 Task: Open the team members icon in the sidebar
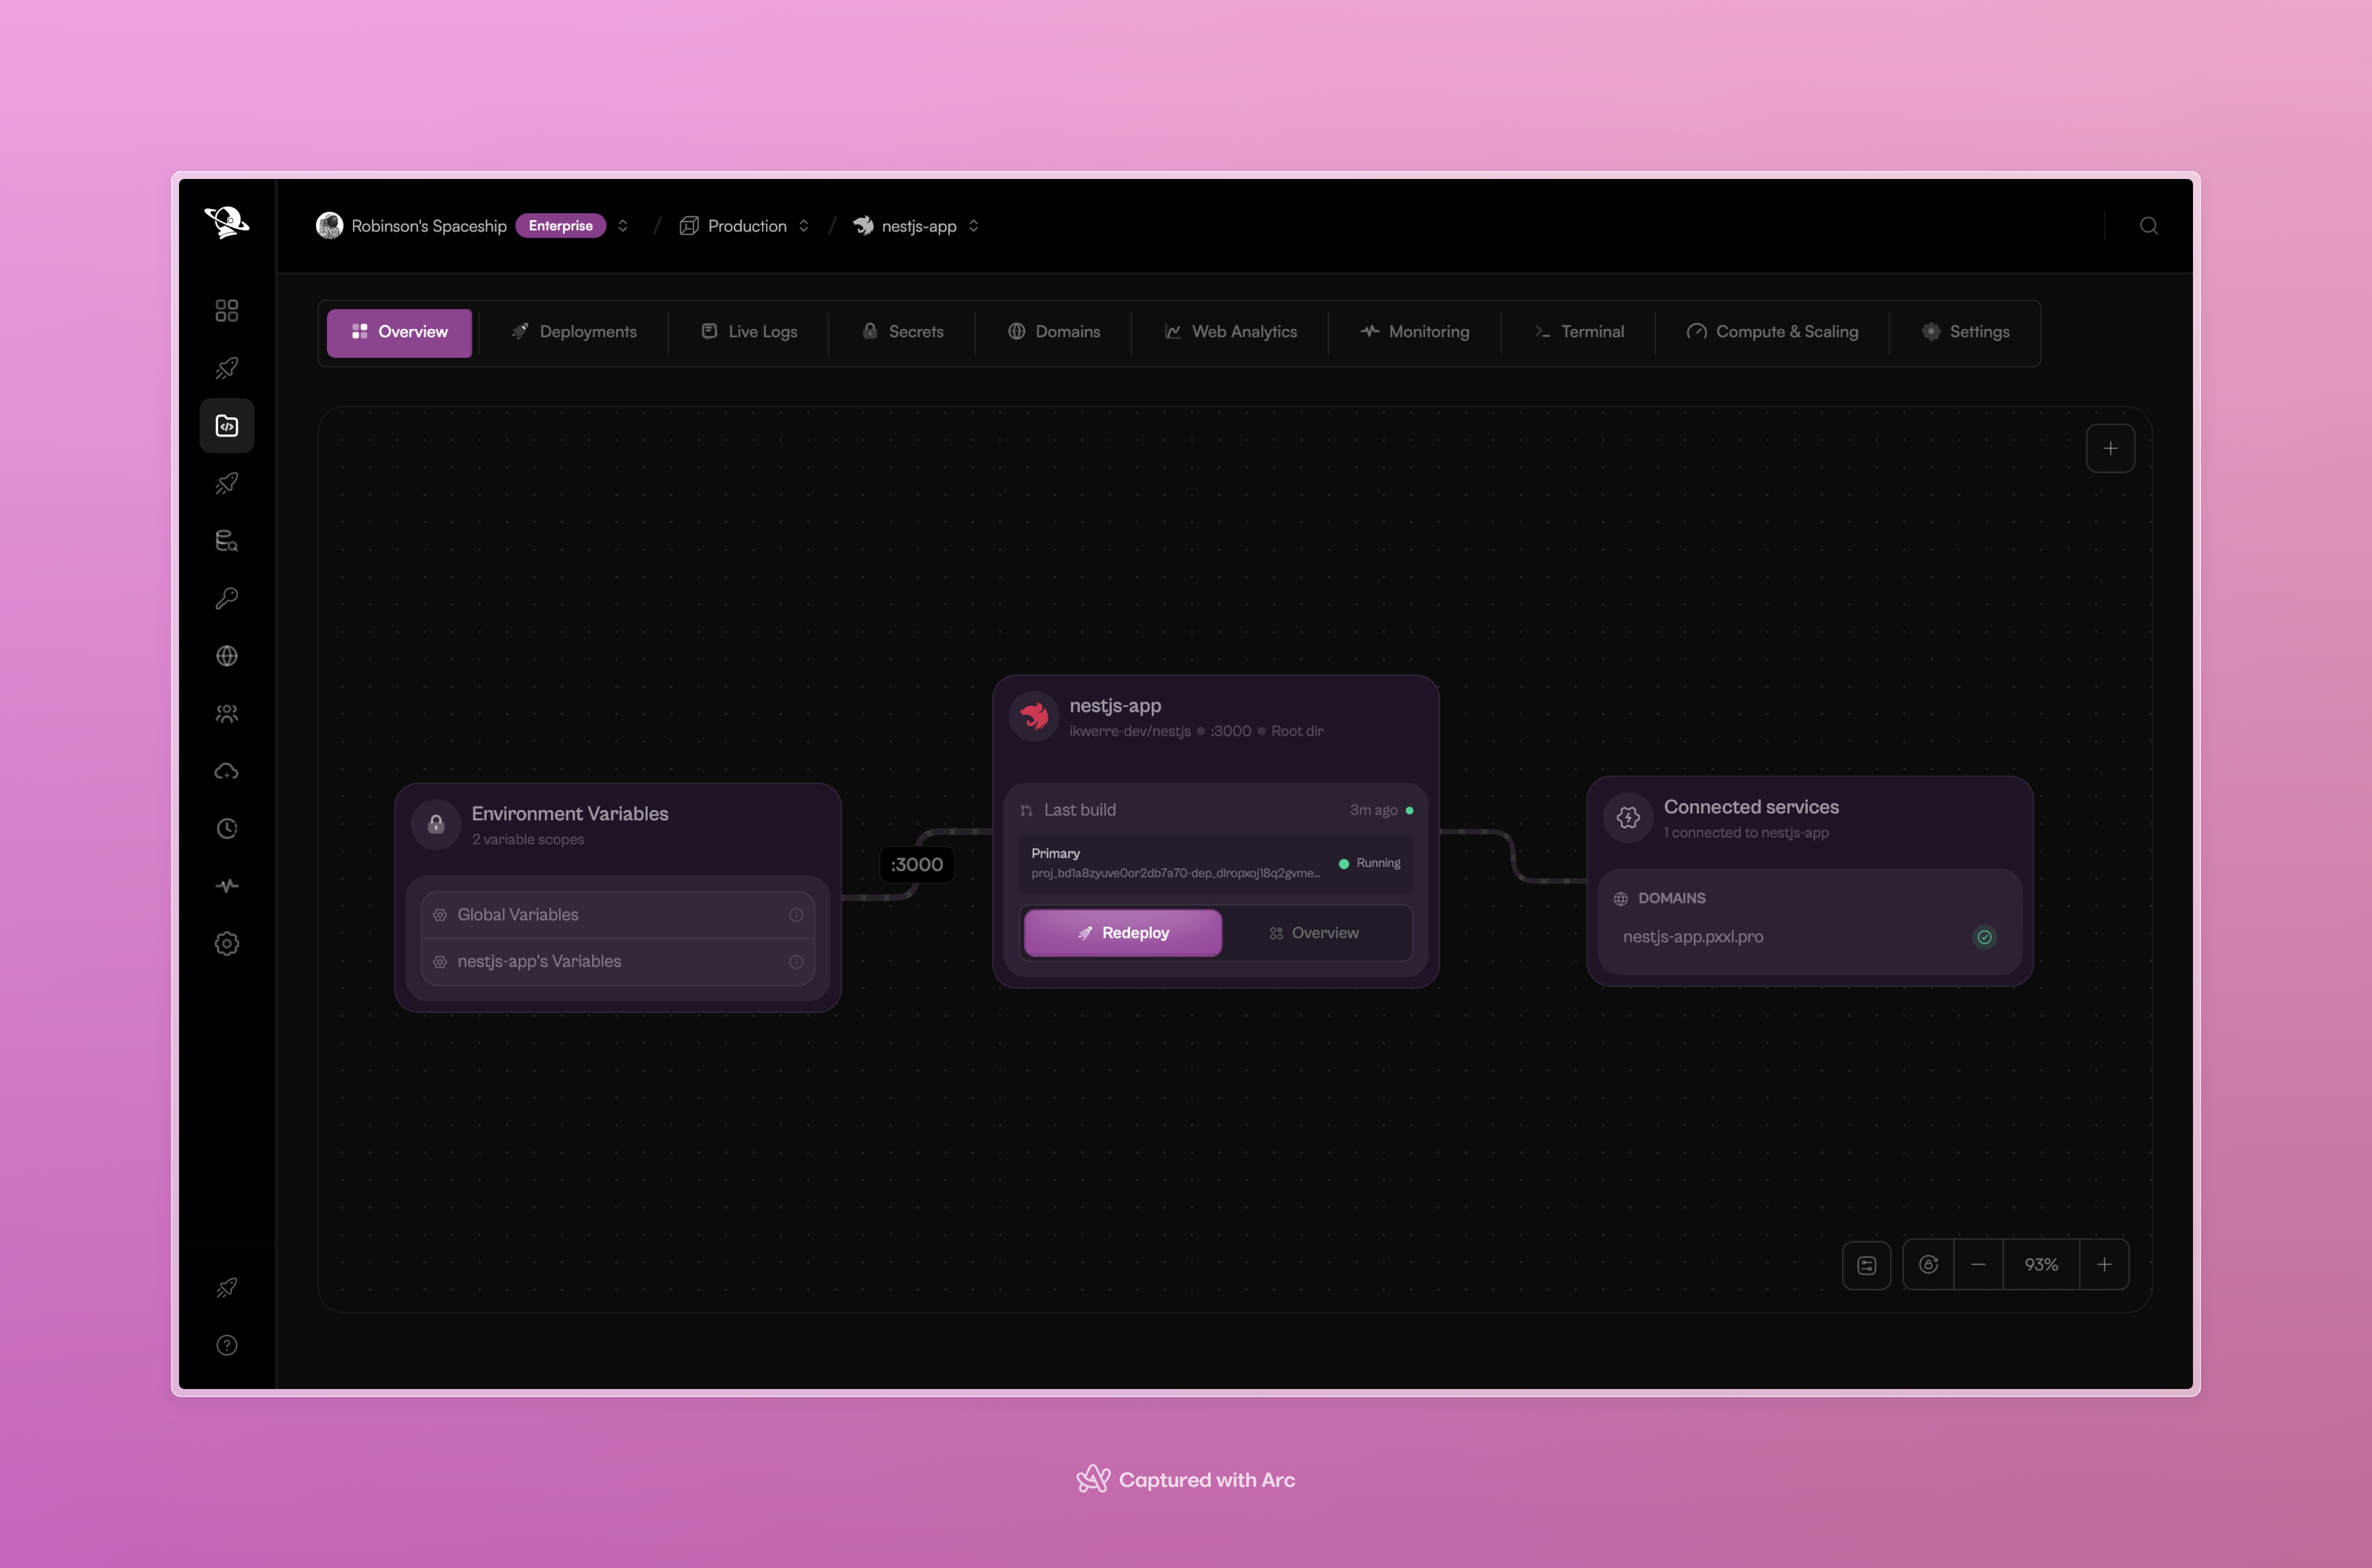click(227, 713)
